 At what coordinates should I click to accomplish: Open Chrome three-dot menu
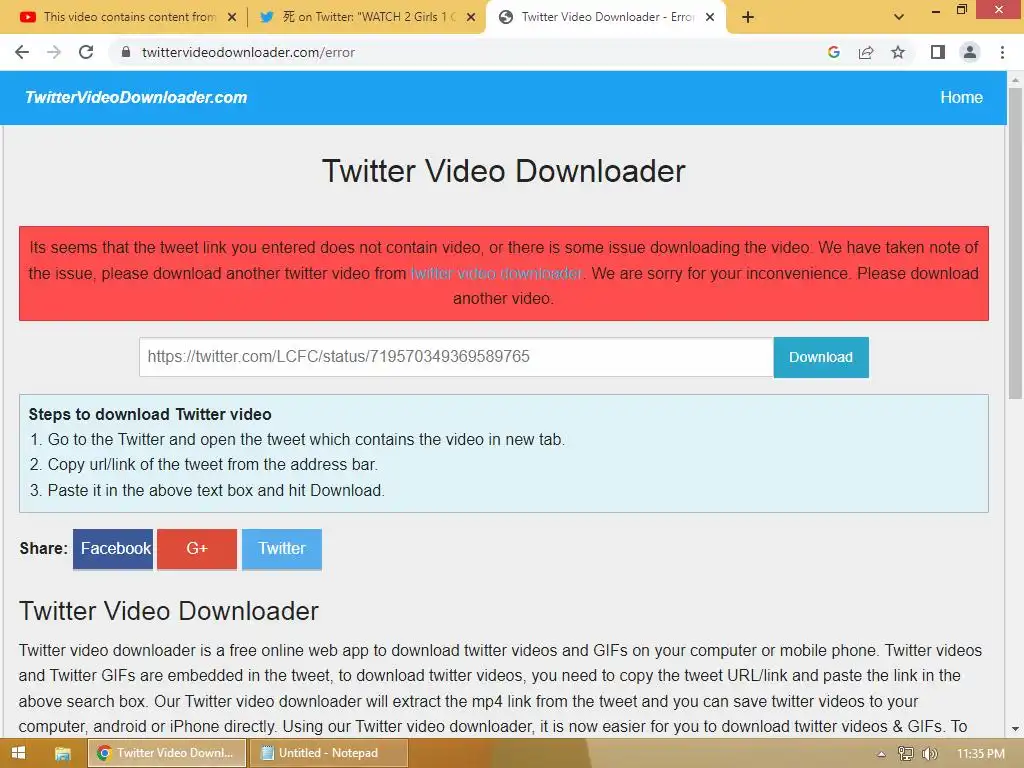[1002, 52]
